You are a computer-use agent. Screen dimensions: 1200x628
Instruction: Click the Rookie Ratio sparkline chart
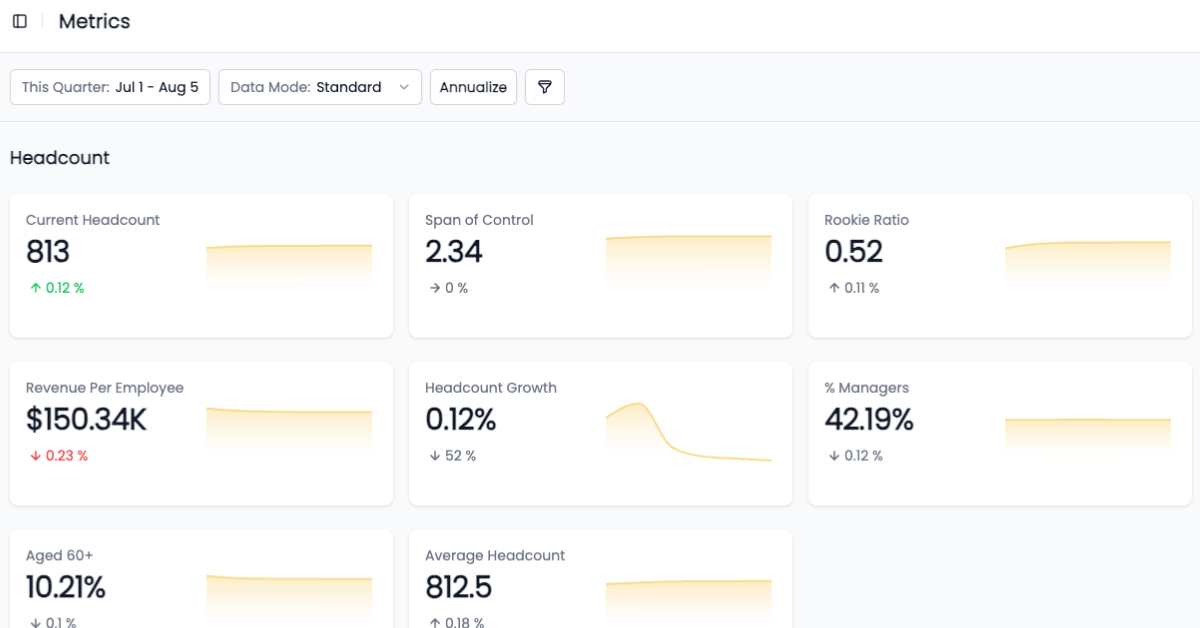tap(1088, 265)
